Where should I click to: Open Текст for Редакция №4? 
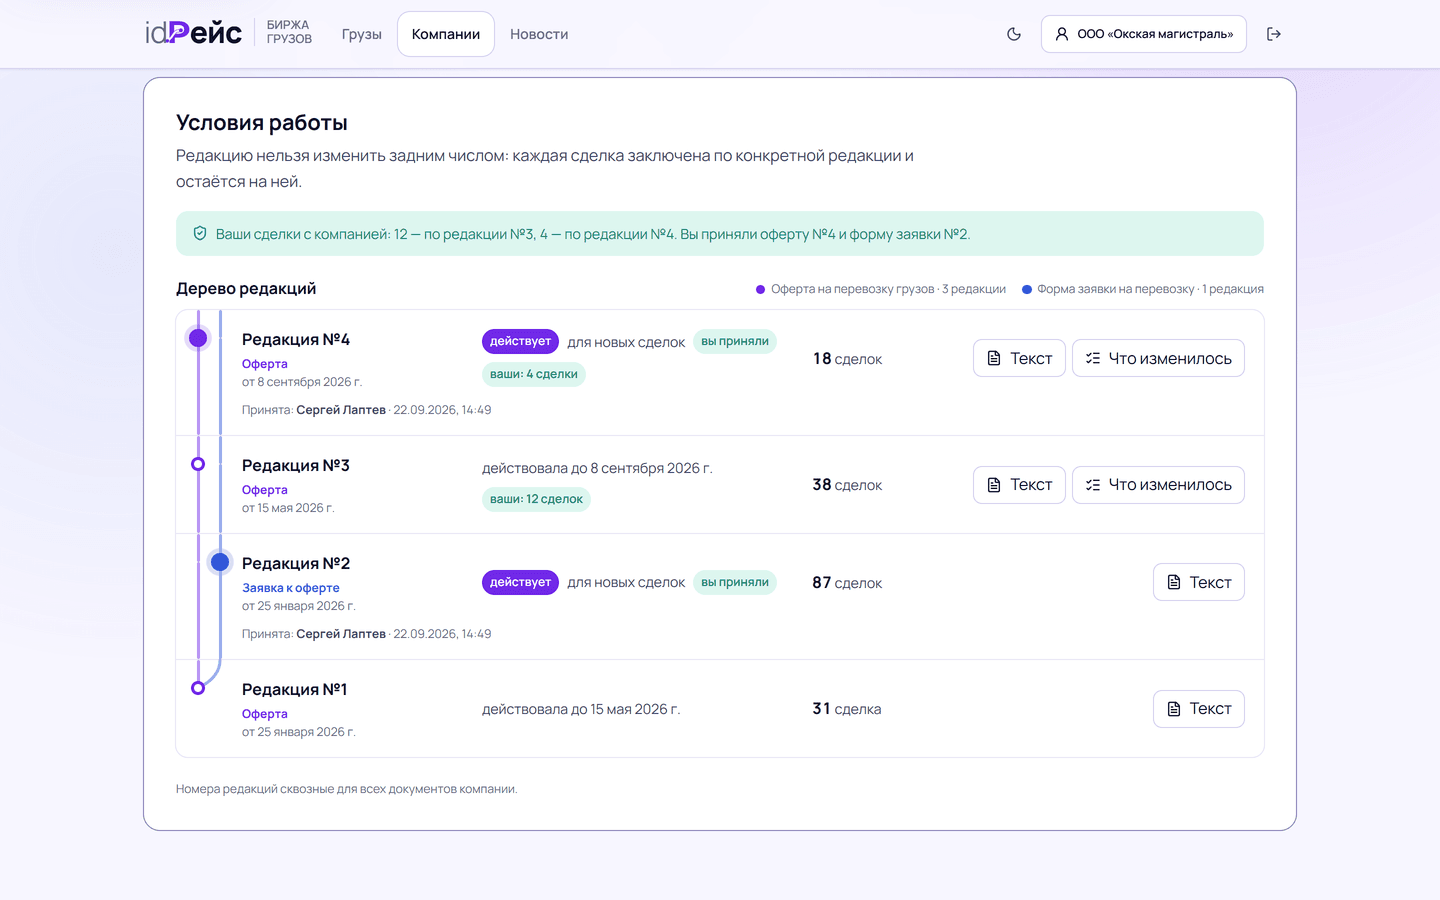point(1019,358)
